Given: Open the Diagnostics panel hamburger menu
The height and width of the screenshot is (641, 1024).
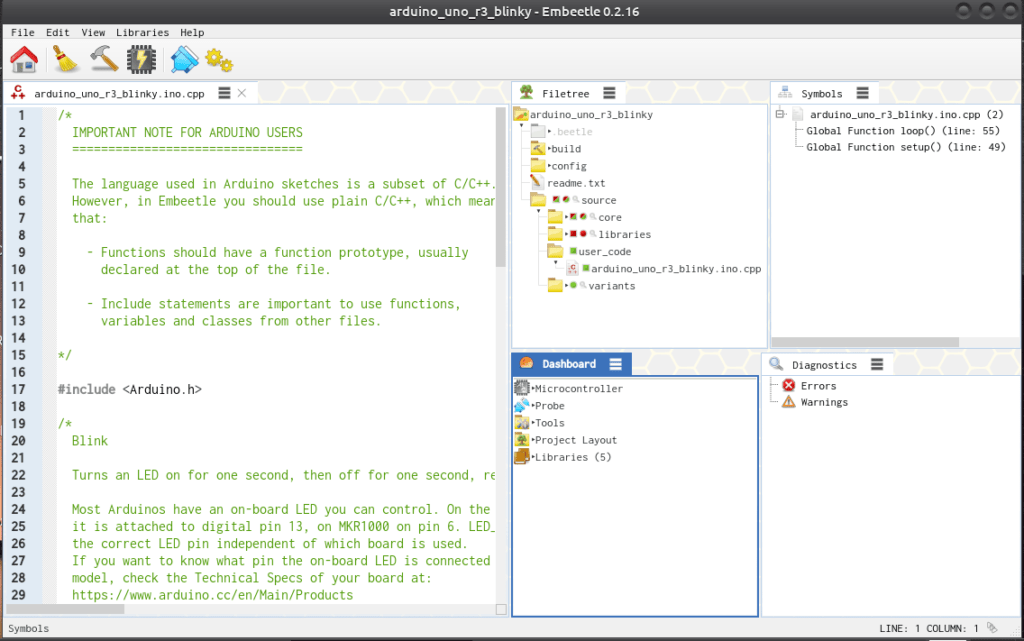Looking at the screenshot, I should coord(877,365).
